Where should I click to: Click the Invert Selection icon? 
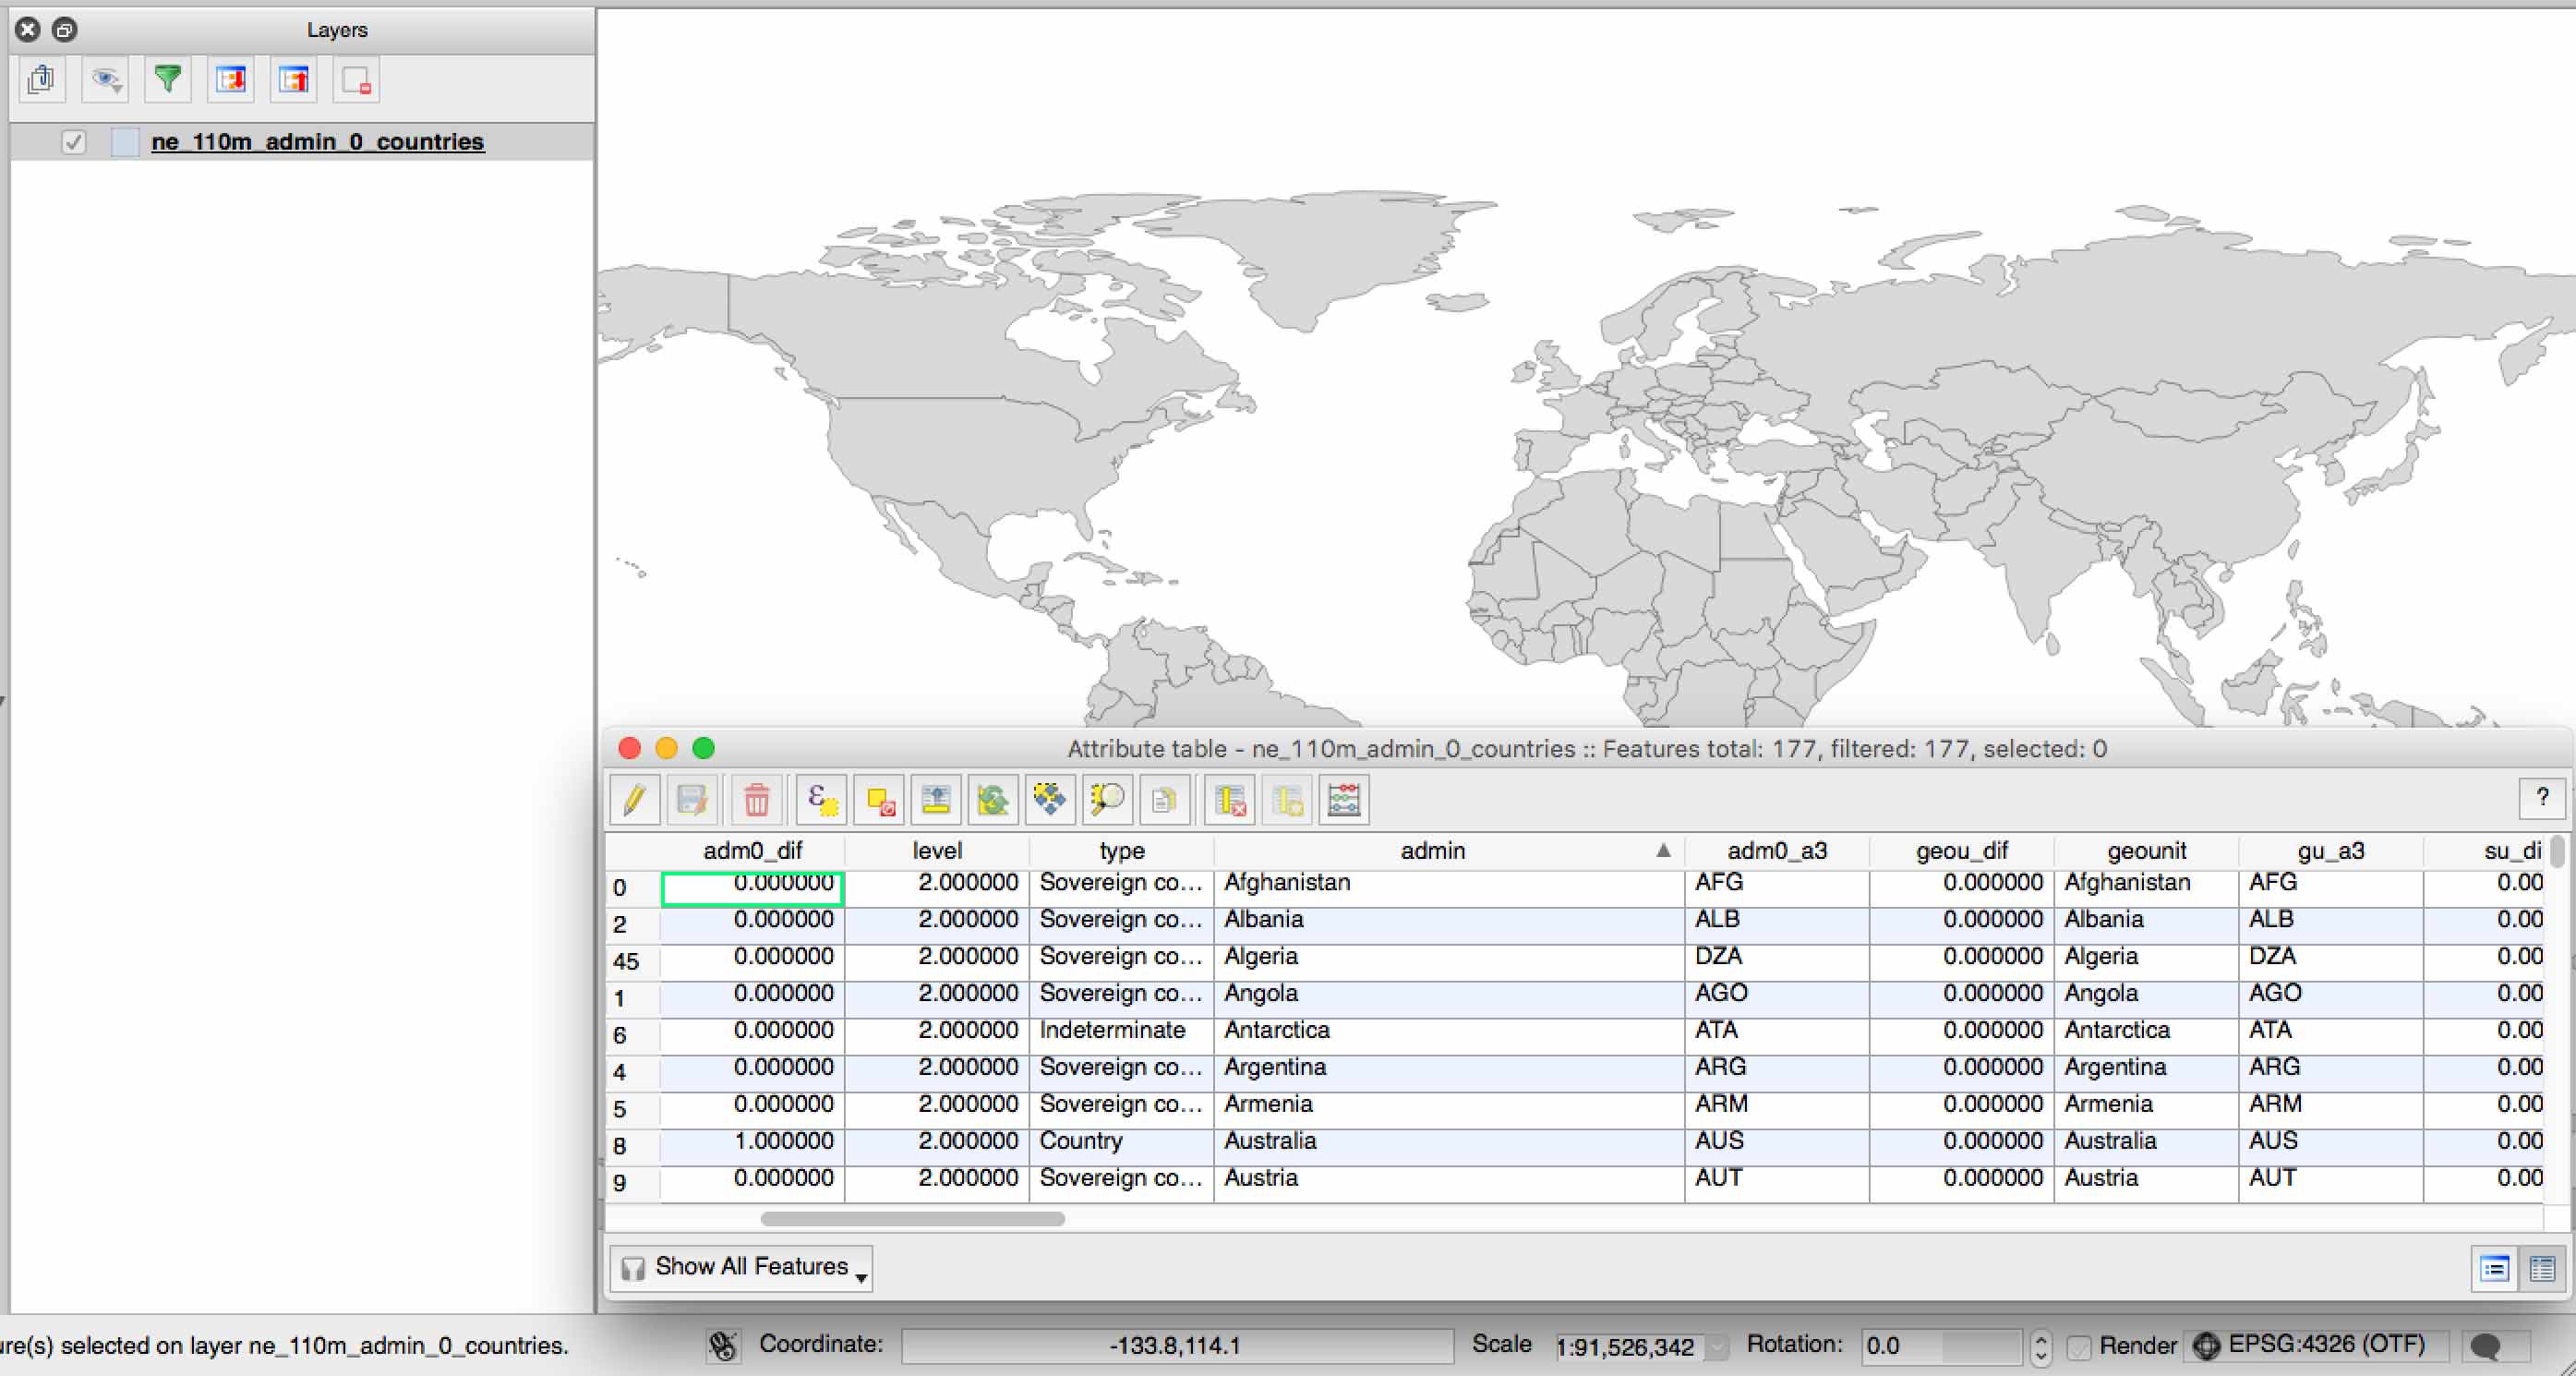pyautogui.click(x=993, y=800)
